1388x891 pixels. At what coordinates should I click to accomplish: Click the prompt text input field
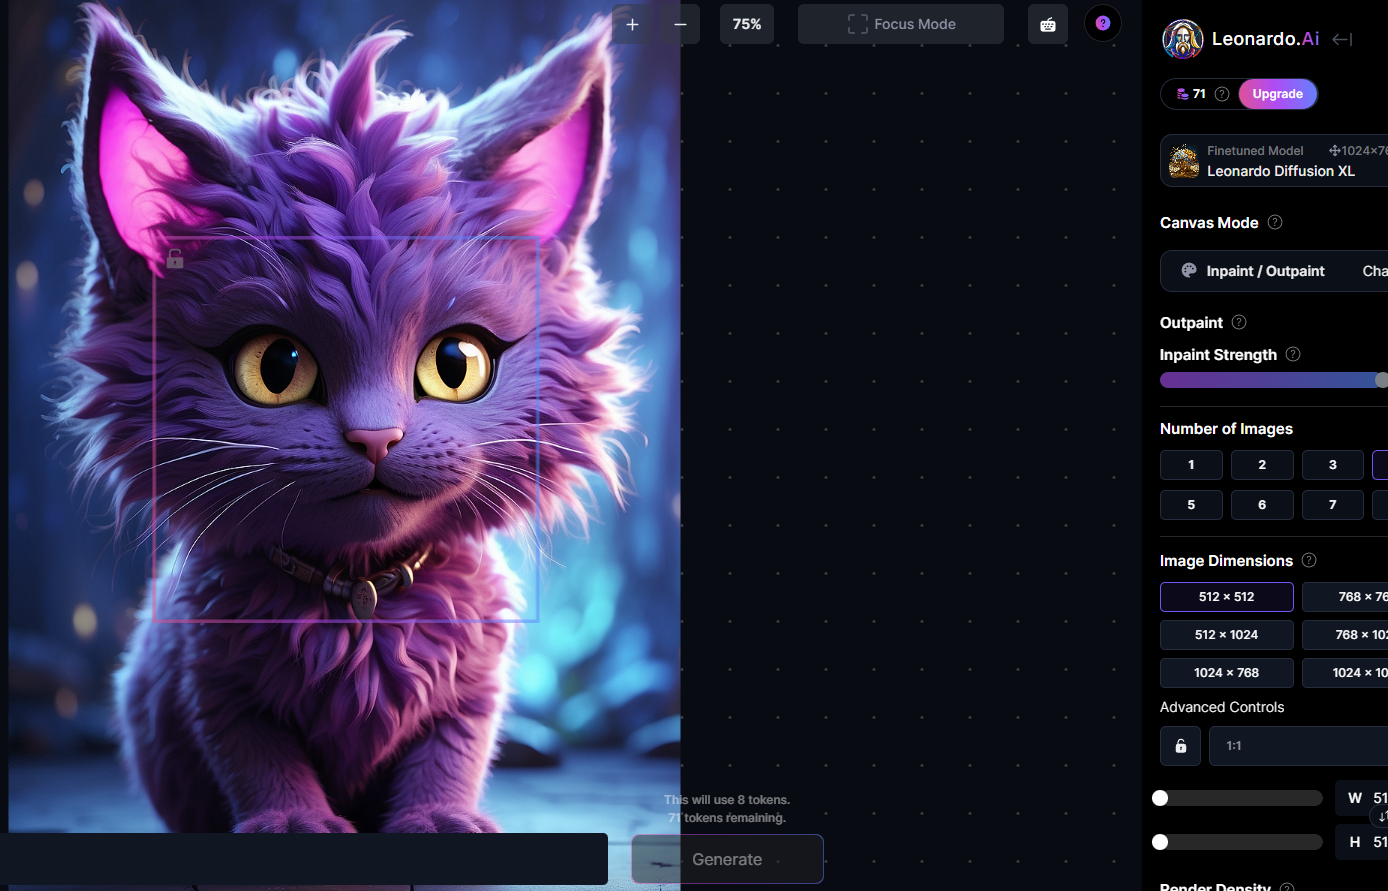tap(304, 859)
